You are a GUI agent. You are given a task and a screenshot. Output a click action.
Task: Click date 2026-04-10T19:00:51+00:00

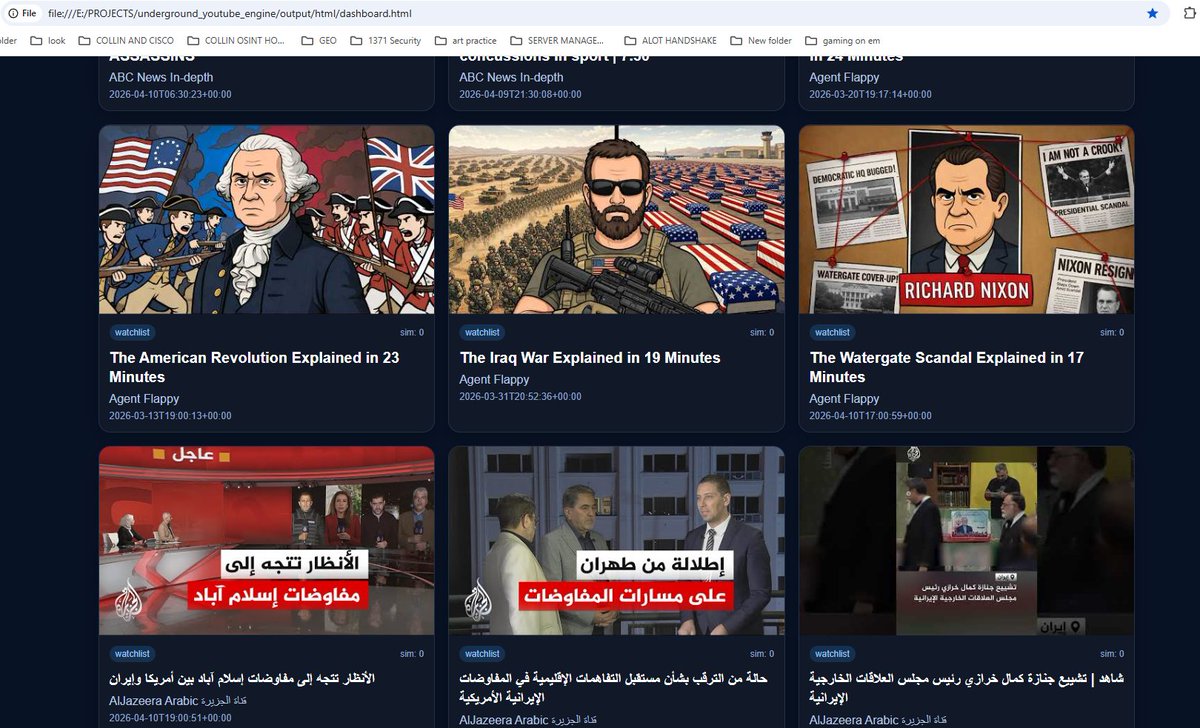(170, 718)
